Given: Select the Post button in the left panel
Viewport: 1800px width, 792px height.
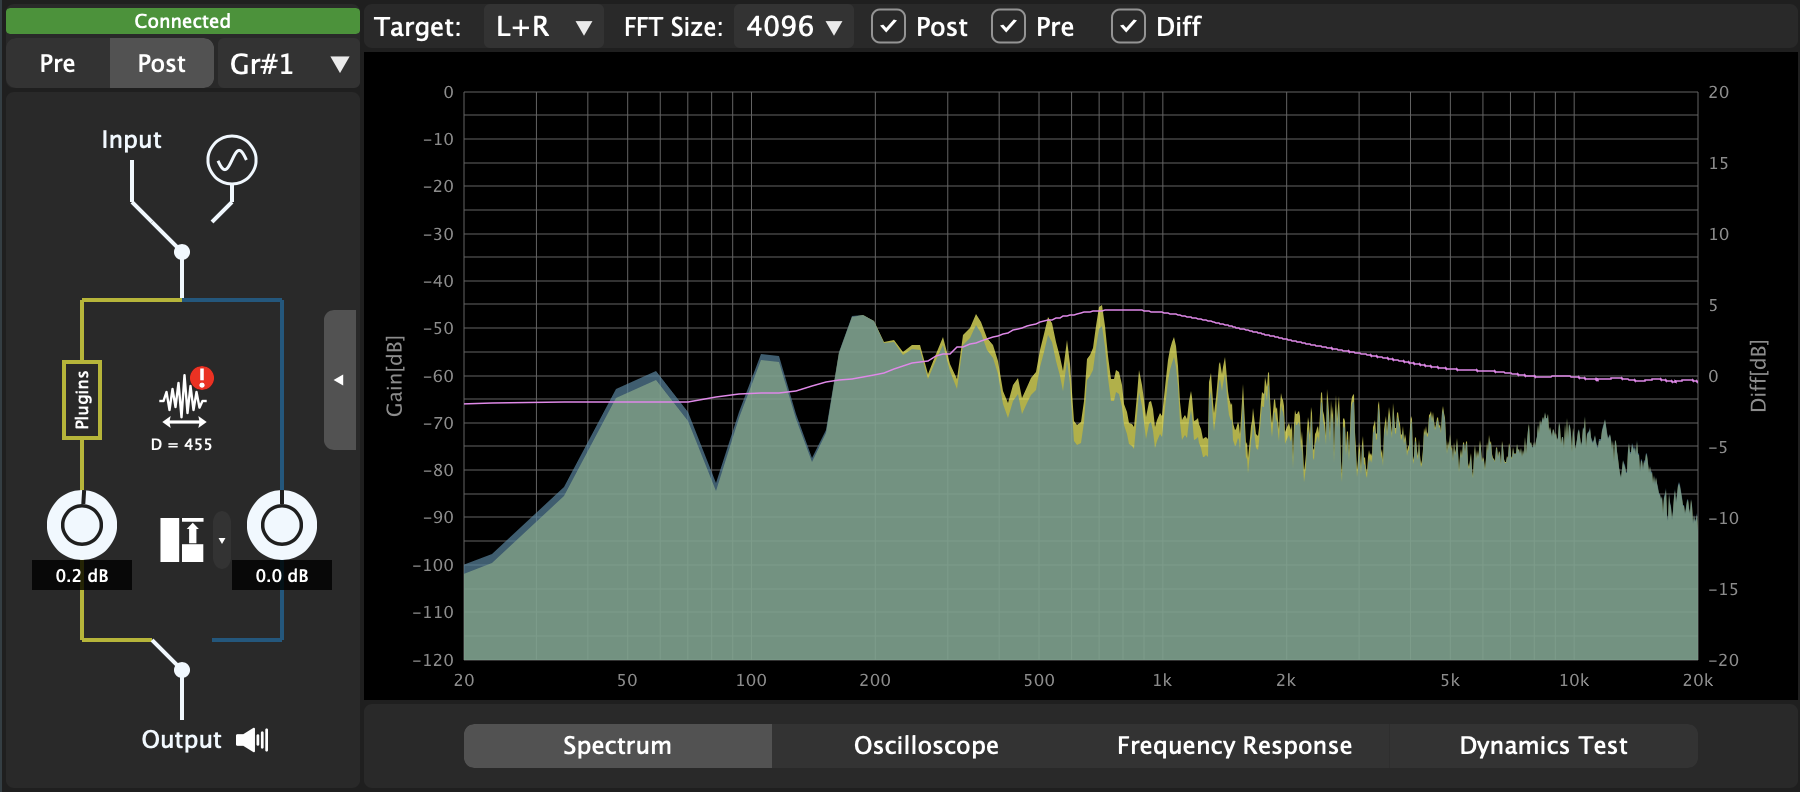Looking at the screenshot, I should [x=161, y=64].
